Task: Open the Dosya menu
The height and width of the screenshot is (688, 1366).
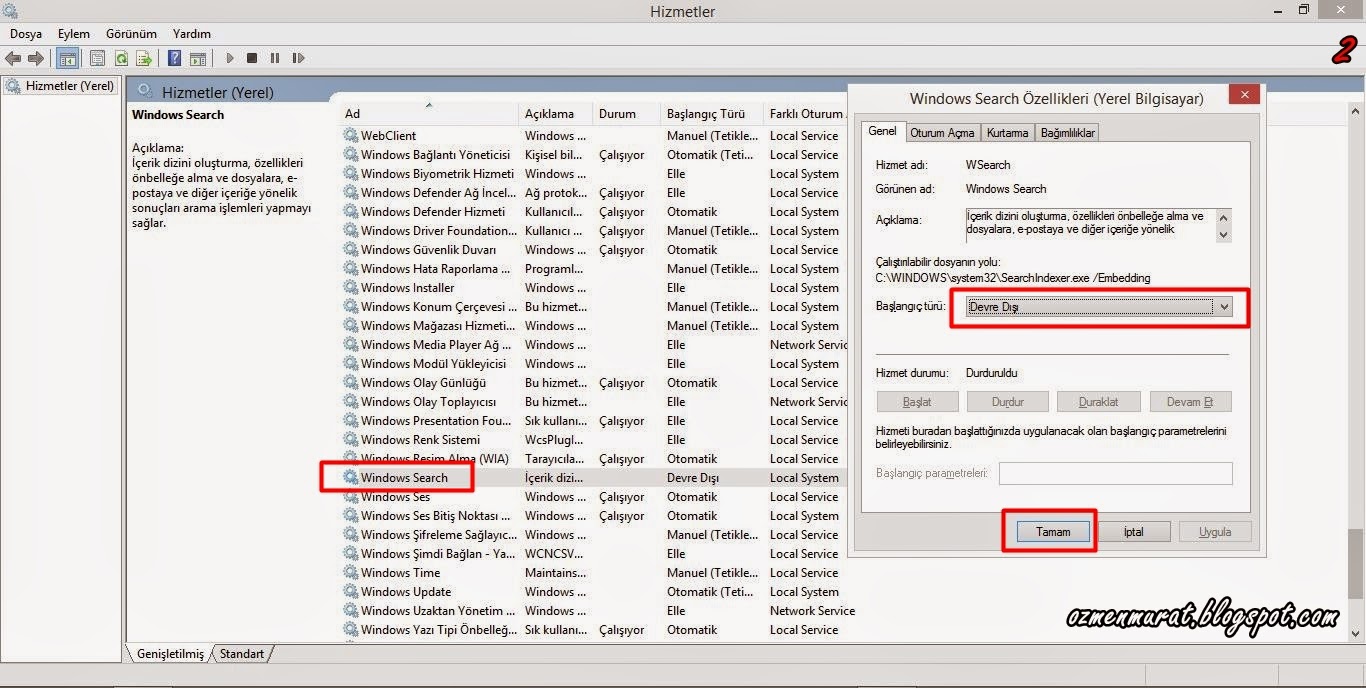Action: [x=26, y=33]
